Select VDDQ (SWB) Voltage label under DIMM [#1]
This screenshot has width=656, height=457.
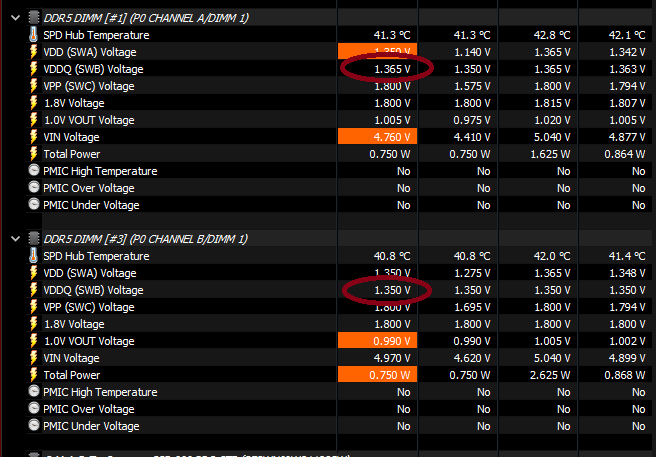click(x=93, y=69)
